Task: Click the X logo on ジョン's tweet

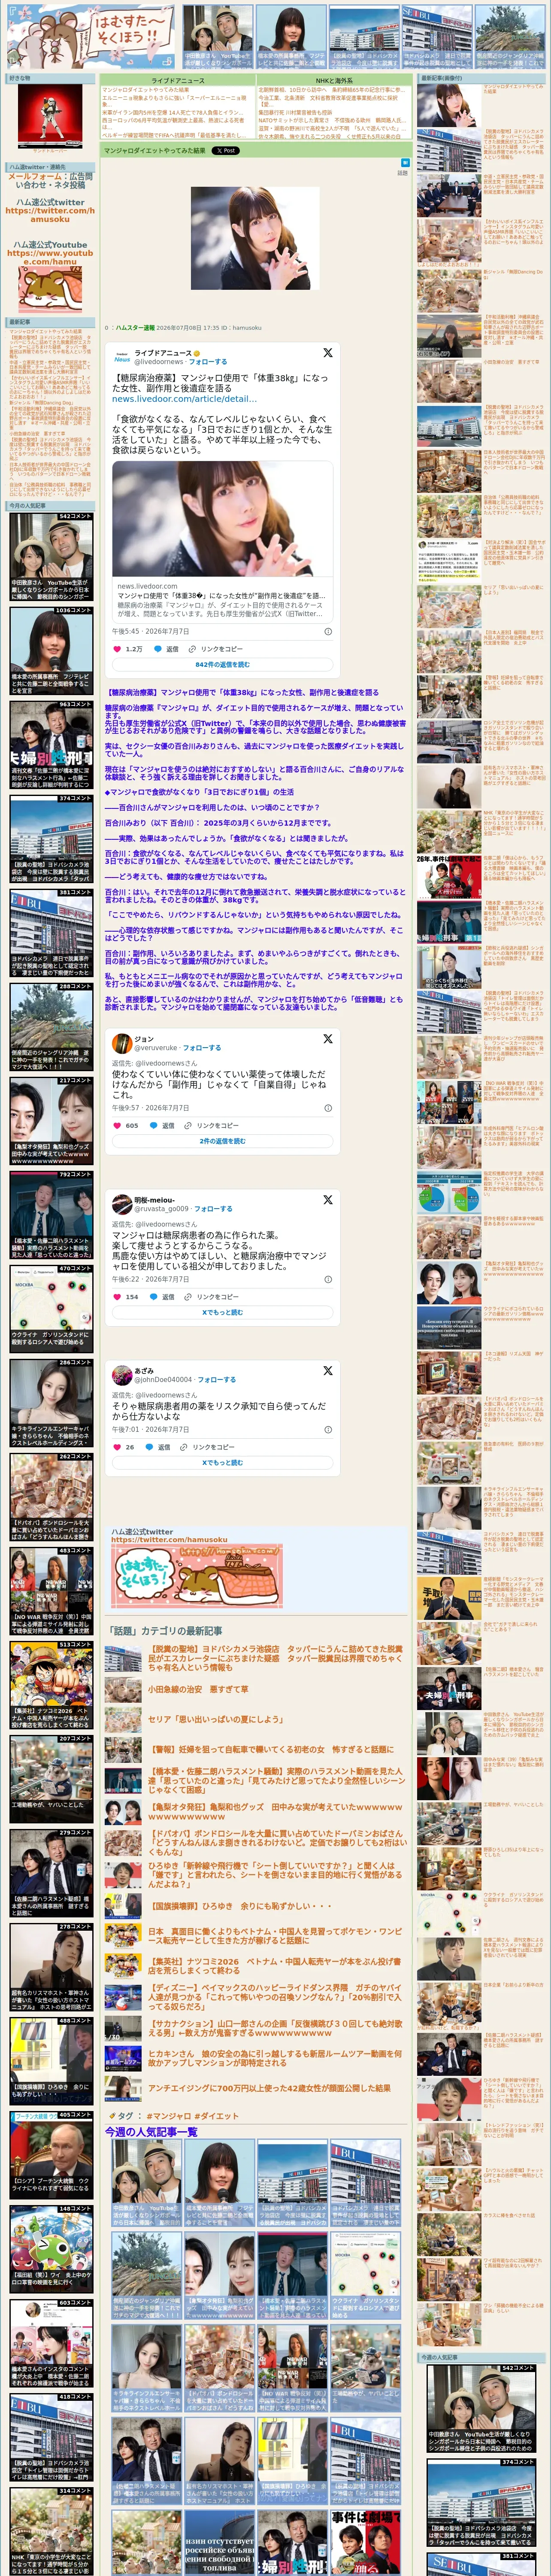Action: [x=327, y=1039]
